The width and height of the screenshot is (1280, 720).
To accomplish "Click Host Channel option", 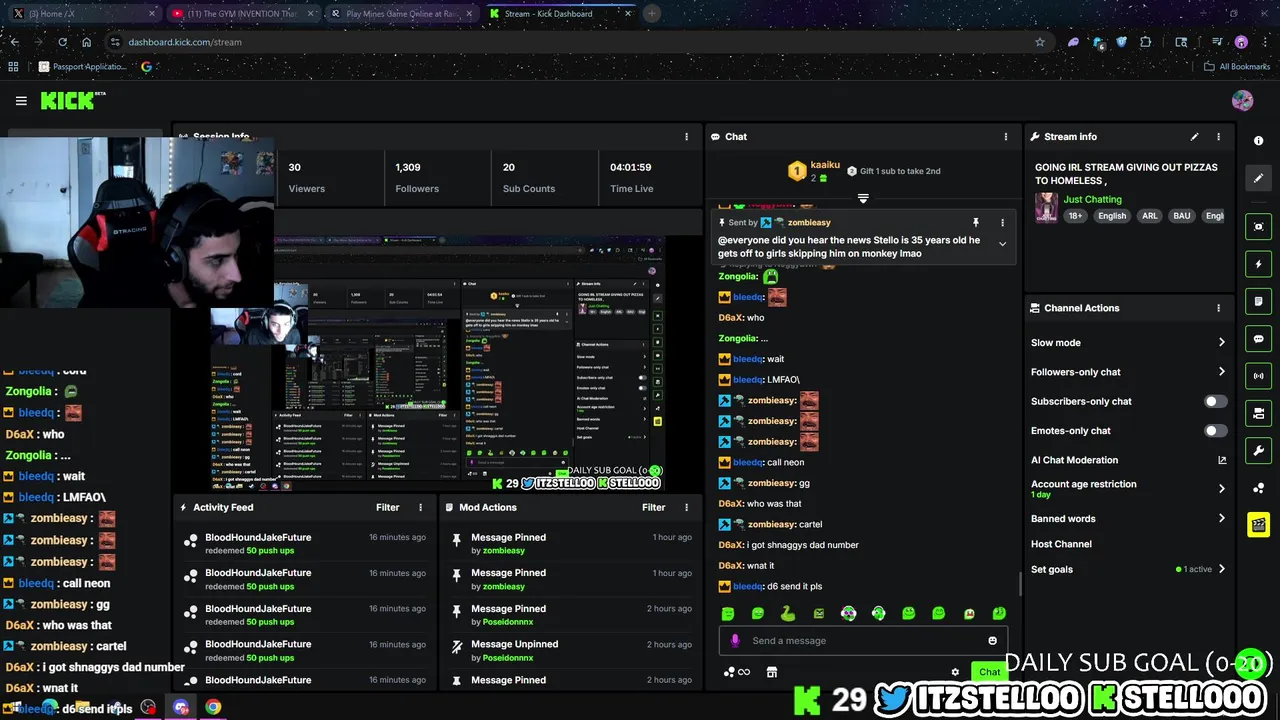I will pyautogui.click(x=1061, y=544).
